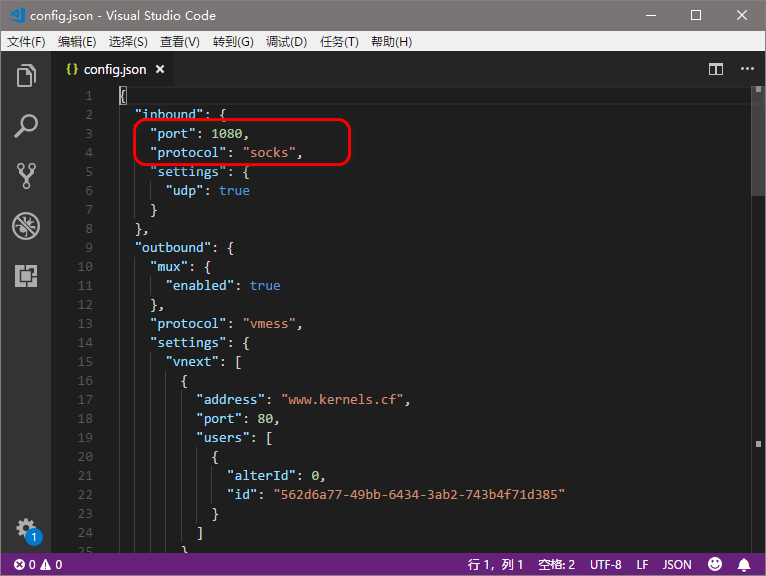Open the 调试(D) menu
766x576 pixels.
(x=286, y=42)
